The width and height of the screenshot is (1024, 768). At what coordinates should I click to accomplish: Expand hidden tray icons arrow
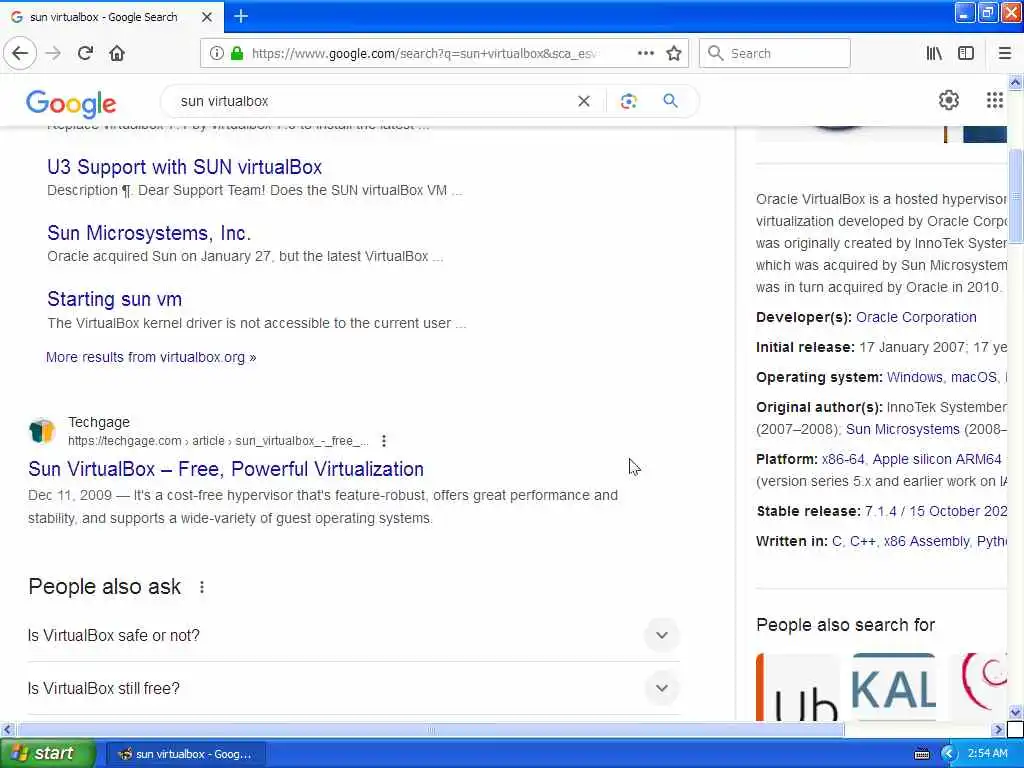pyautogui.click(x=948, y=754)
